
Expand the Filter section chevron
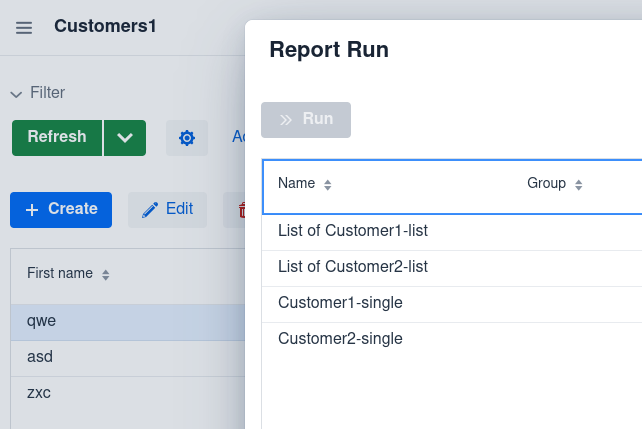tap(16, 94)
